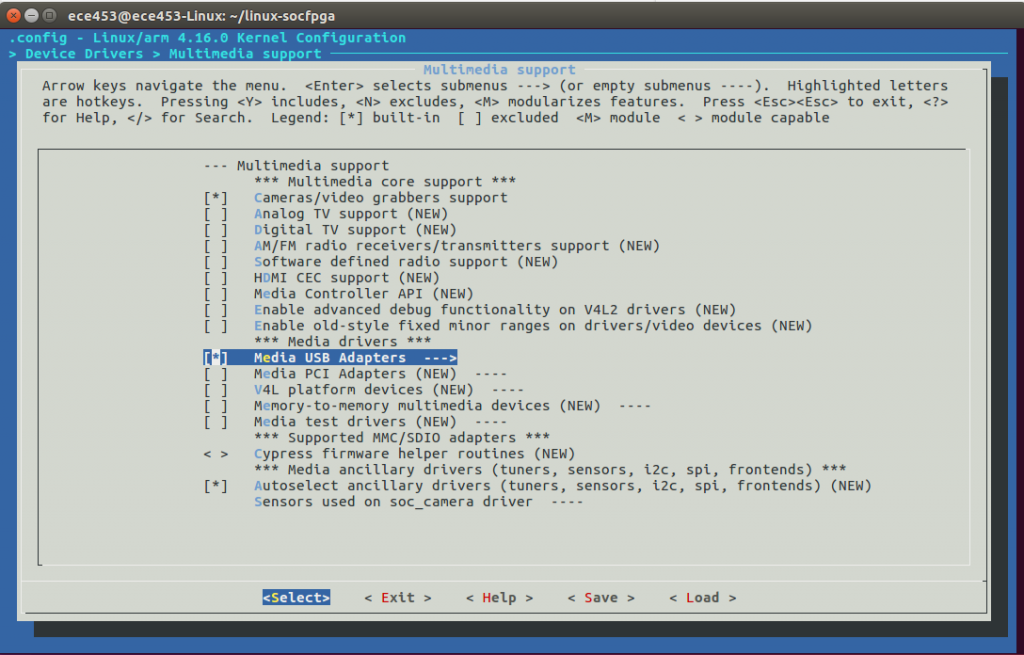Set module state for Cypress firmware helper routines
1024x655 pixels.
pyautogui.click(x=215, y=454)
